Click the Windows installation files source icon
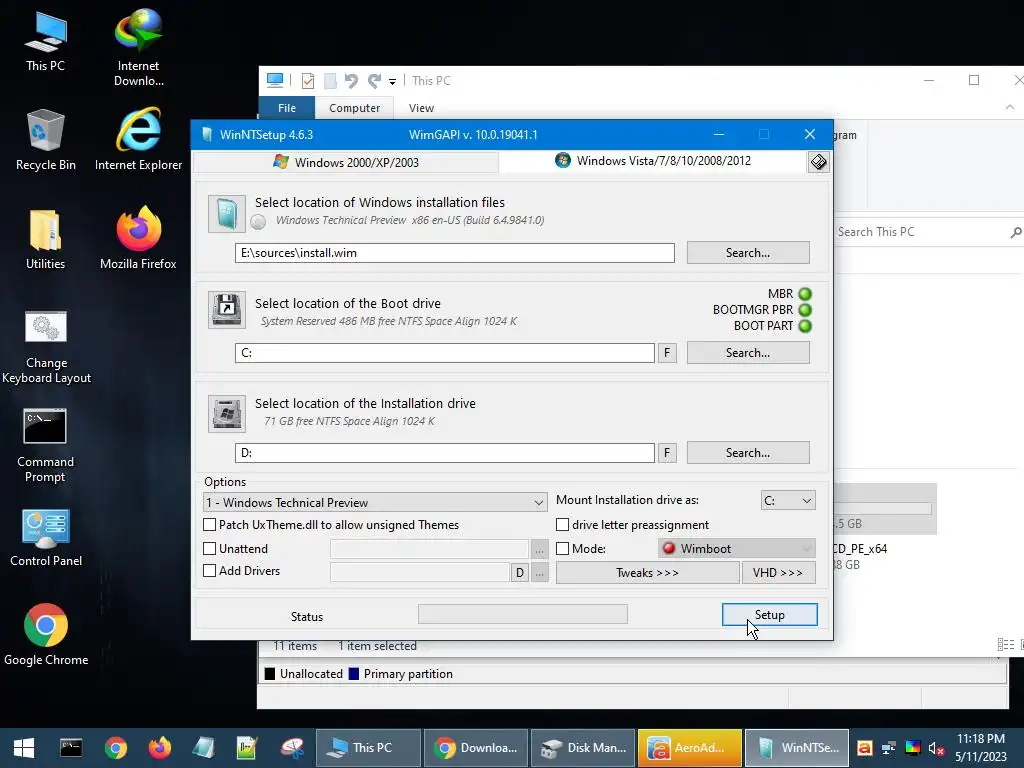Image resolution: width=1024 pixels, height=768 pixels. coord(227,214)
